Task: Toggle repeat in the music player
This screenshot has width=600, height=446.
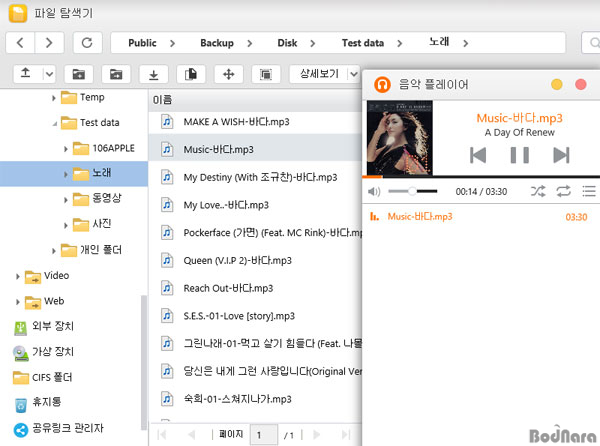Action: tap(564, 191)
